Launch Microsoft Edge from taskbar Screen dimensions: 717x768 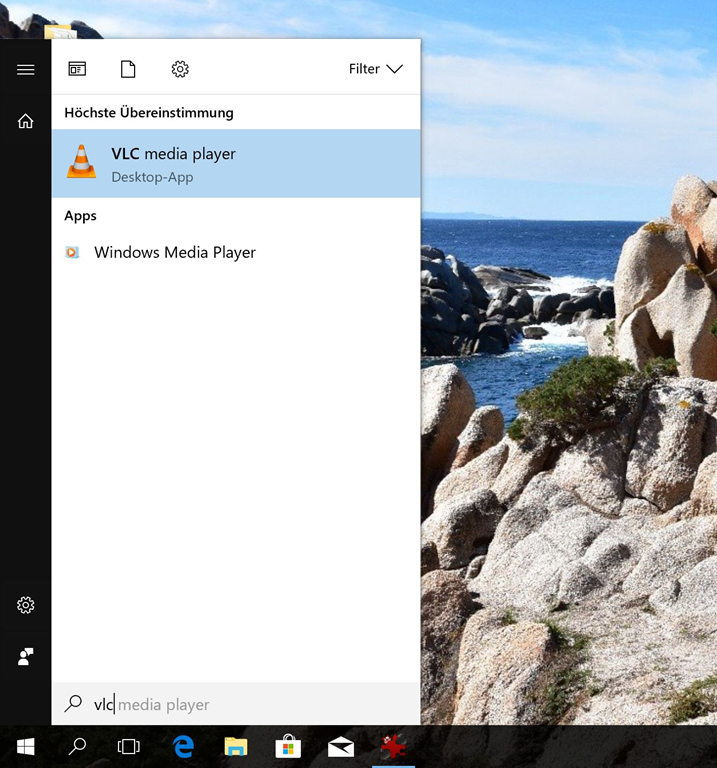click(x=183, y=747)
